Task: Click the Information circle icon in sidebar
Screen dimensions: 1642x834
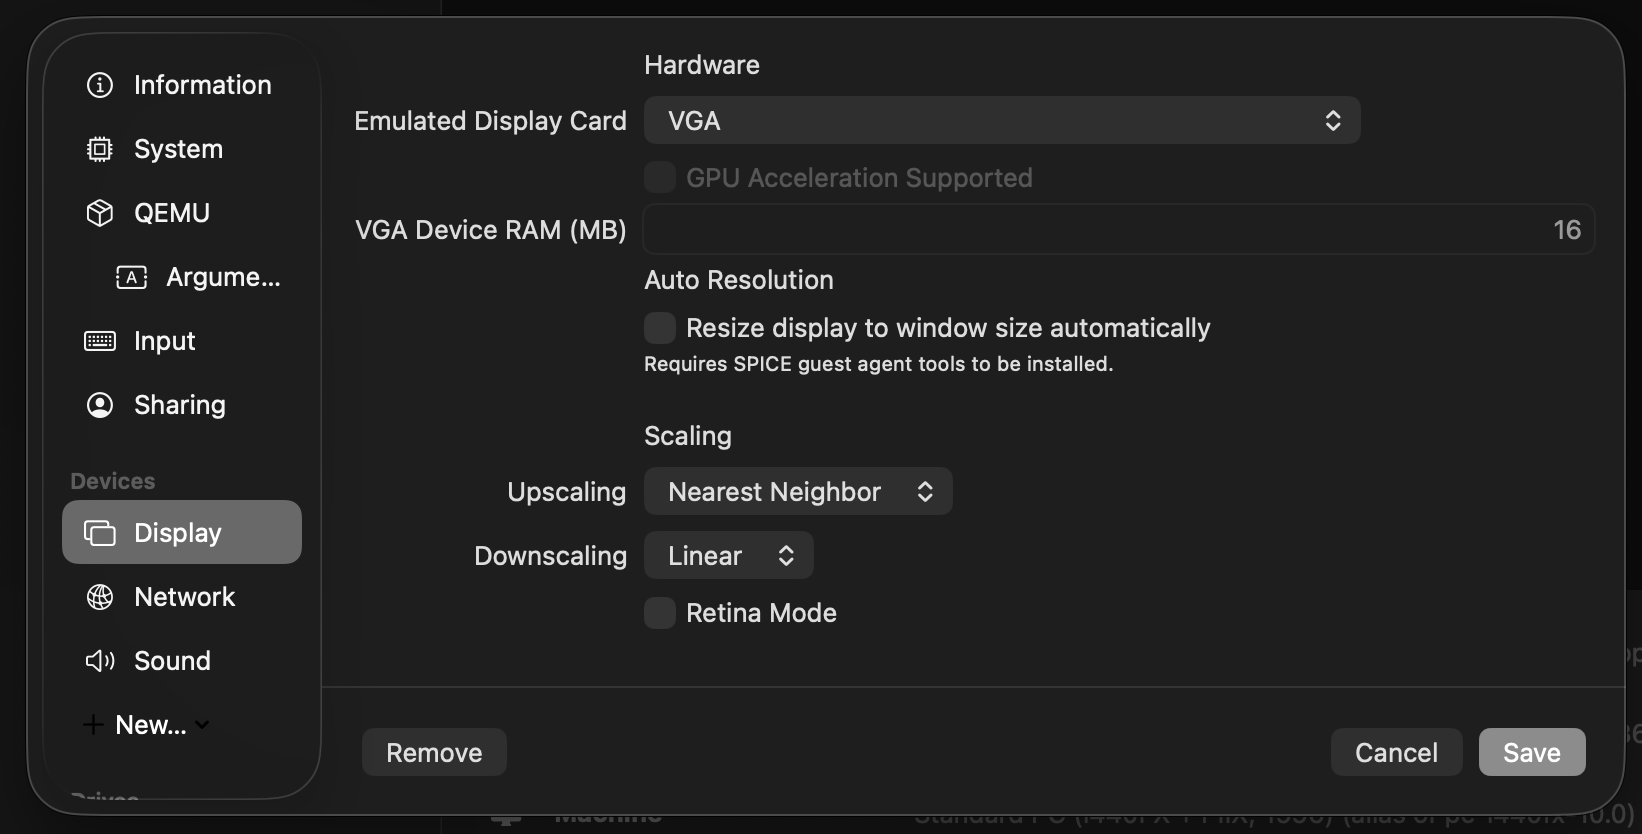Action: [100, 85]
